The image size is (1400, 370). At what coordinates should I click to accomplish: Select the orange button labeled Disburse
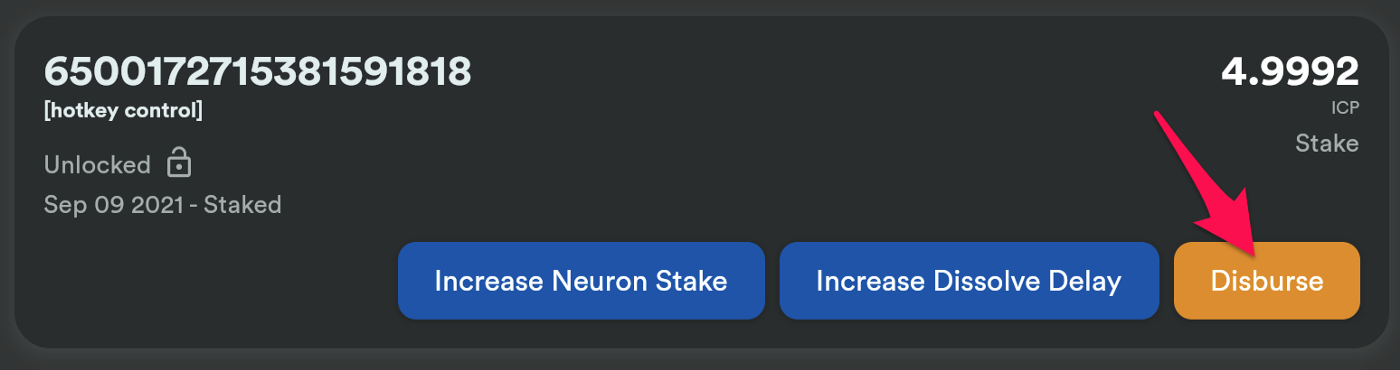point(1267,281)
